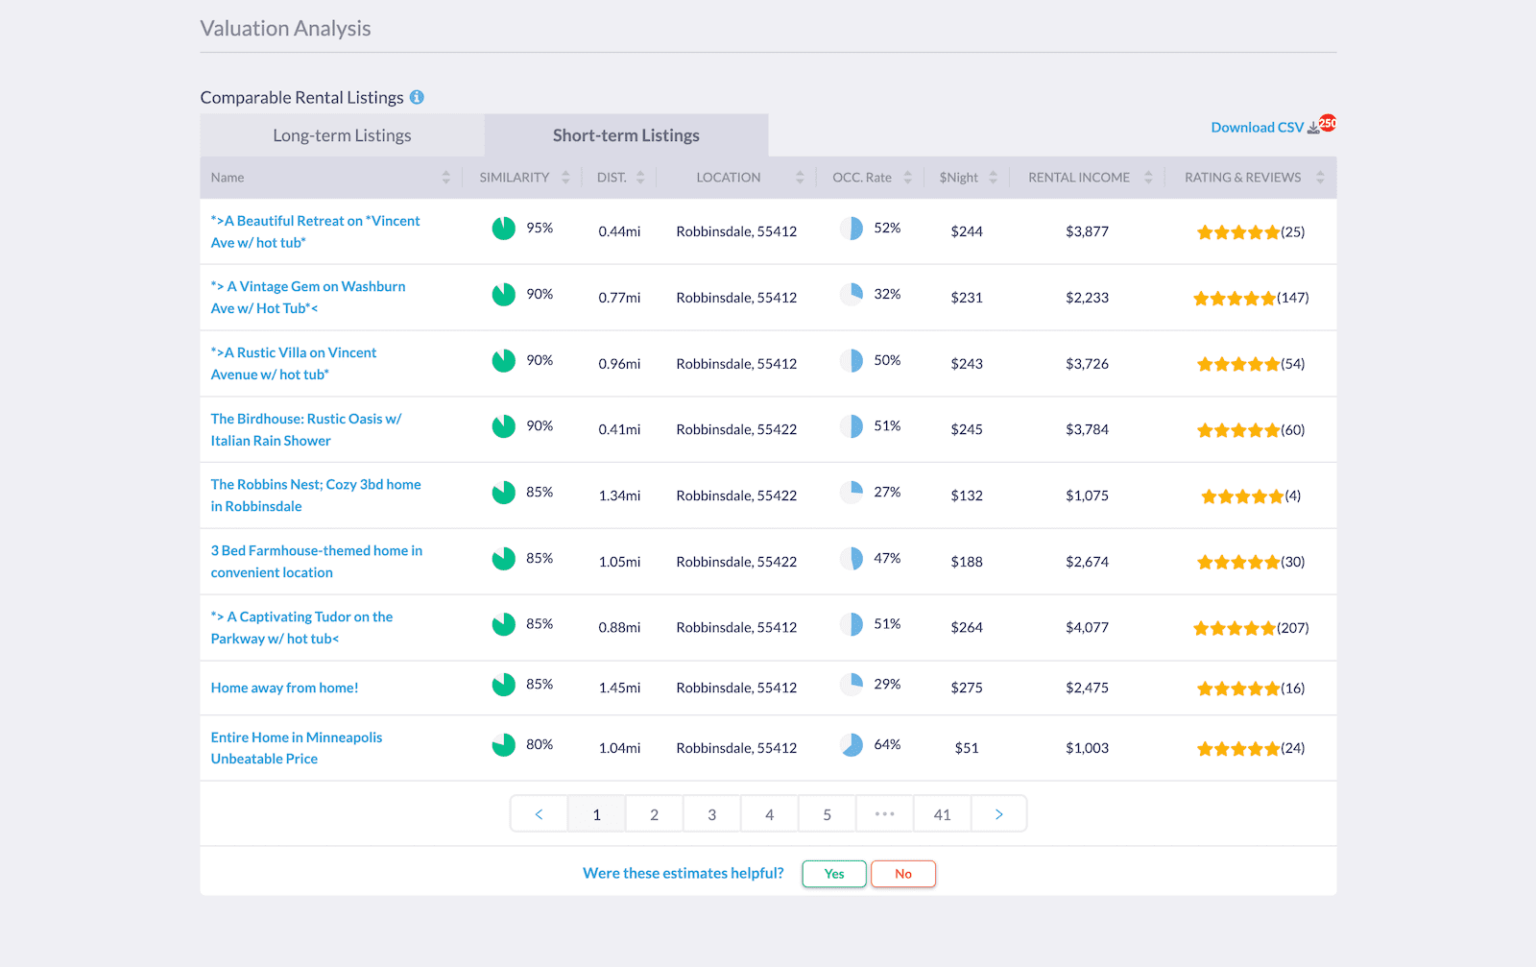This screenshot has height=967, width=1536.
Task: Sort listings by OCC. Rate
Action: coord(907,177)
